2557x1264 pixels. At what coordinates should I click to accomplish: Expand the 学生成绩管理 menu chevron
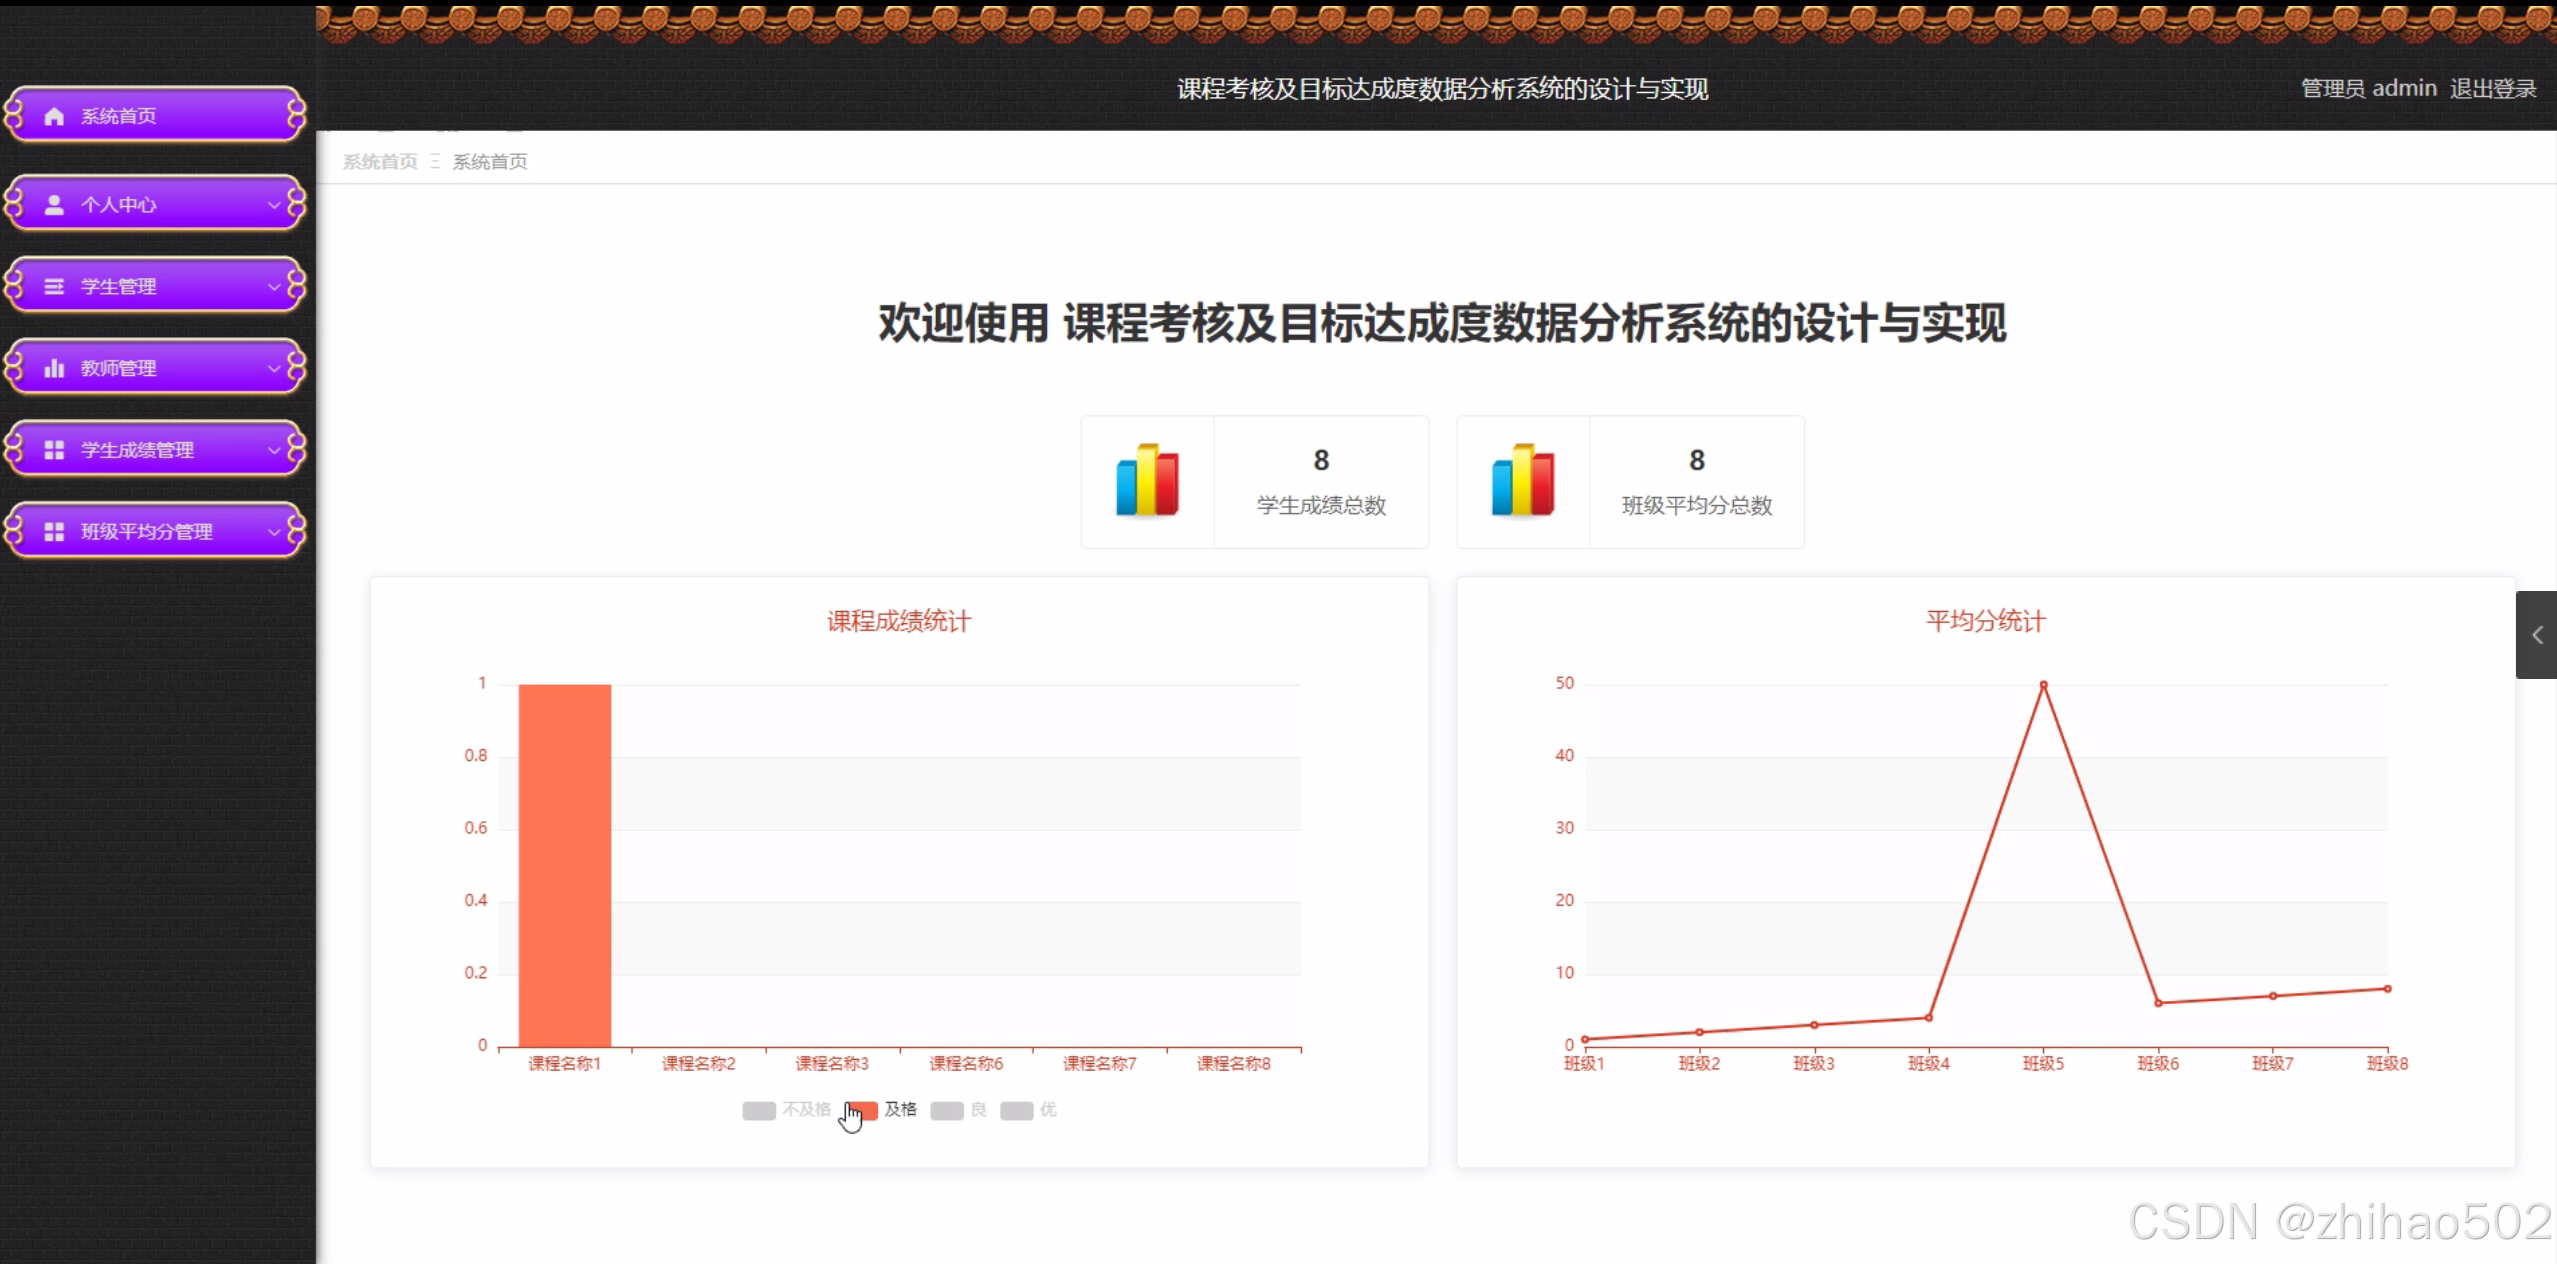pyautogui.click(x=273, y=451)
